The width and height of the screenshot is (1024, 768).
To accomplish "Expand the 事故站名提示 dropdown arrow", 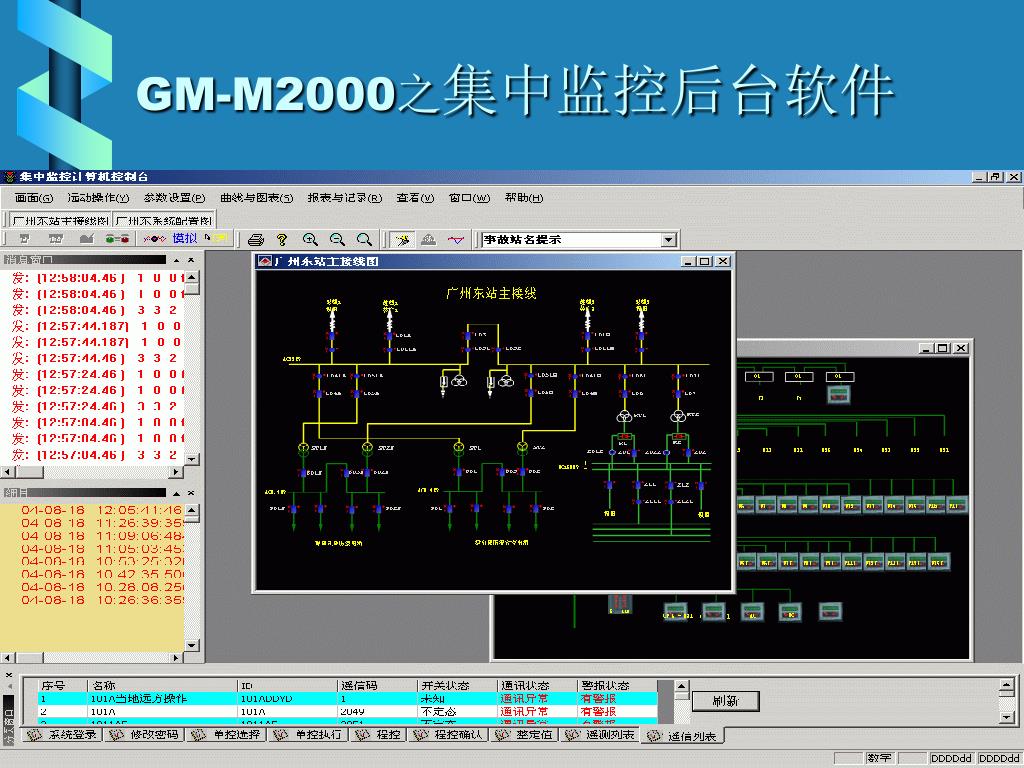I will coord(668,240).
